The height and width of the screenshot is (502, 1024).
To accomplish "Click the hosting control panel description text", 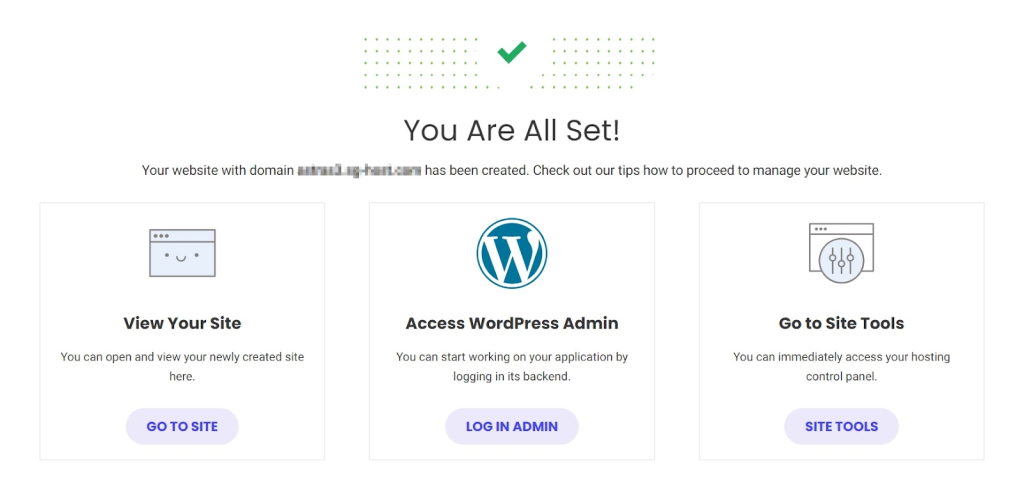I will [841, 367].
